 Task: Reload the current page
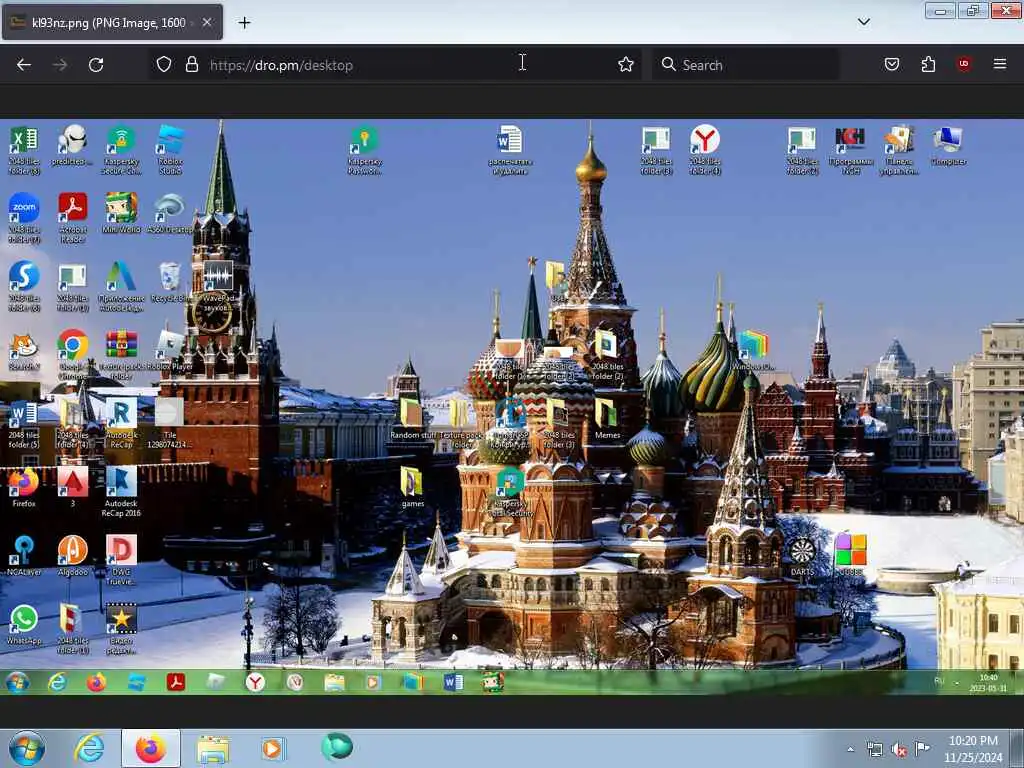pos(96,65)
